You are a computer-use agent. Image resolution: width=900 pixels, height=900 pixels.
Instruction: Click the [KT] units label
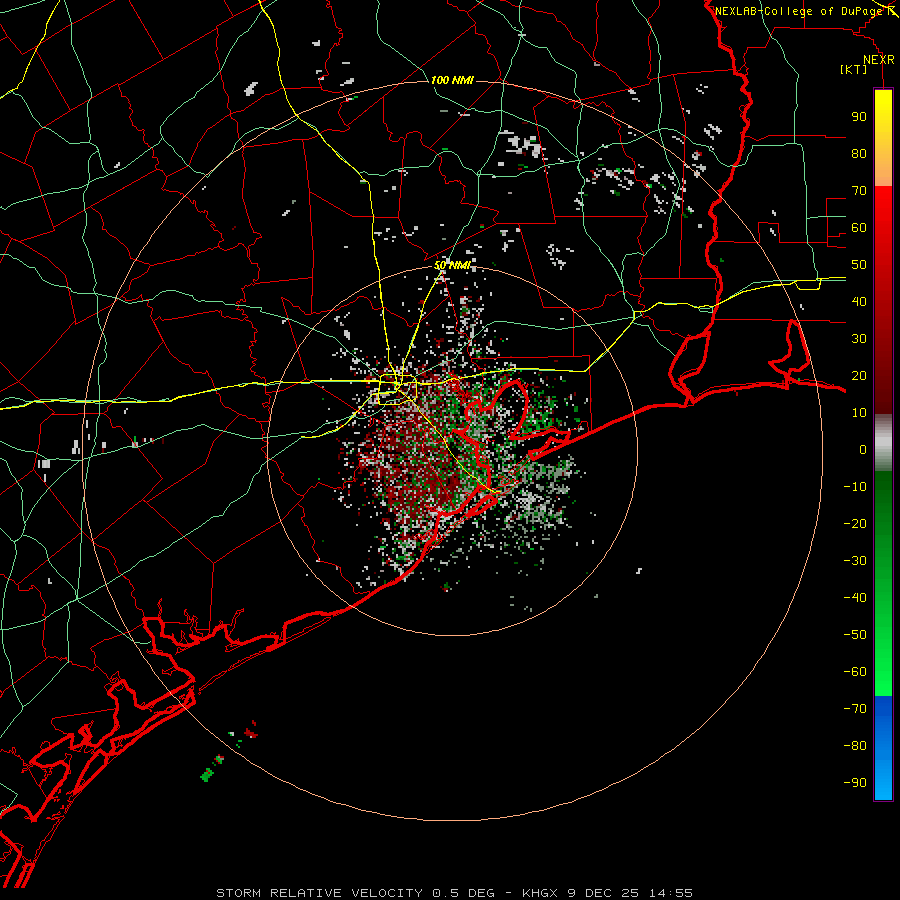(x=853, y=69)
